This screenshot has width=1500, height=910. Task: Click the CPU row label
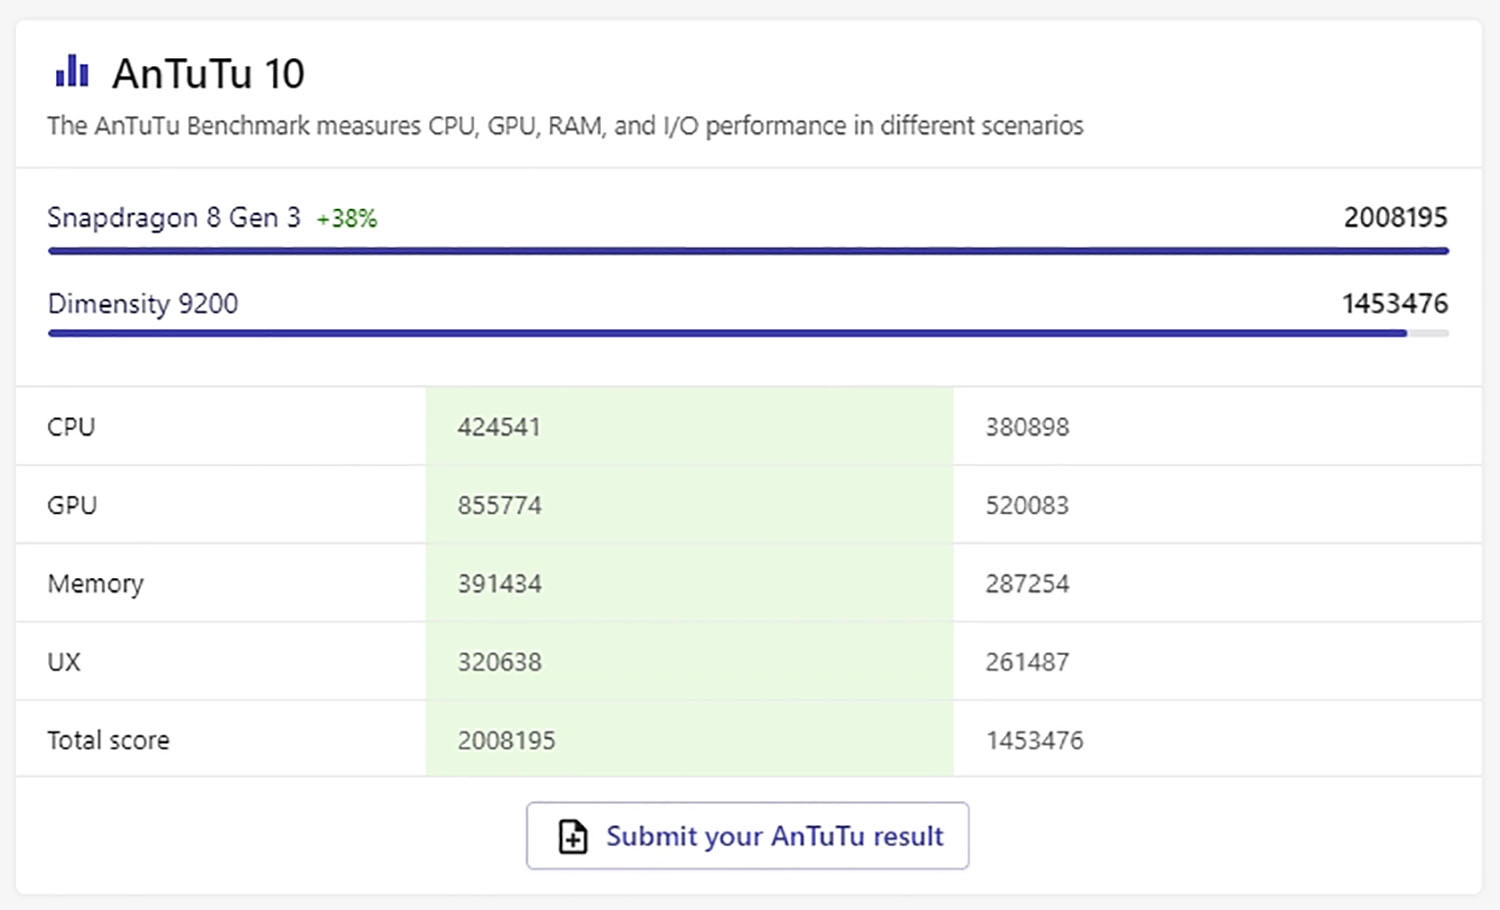[71, 427]
